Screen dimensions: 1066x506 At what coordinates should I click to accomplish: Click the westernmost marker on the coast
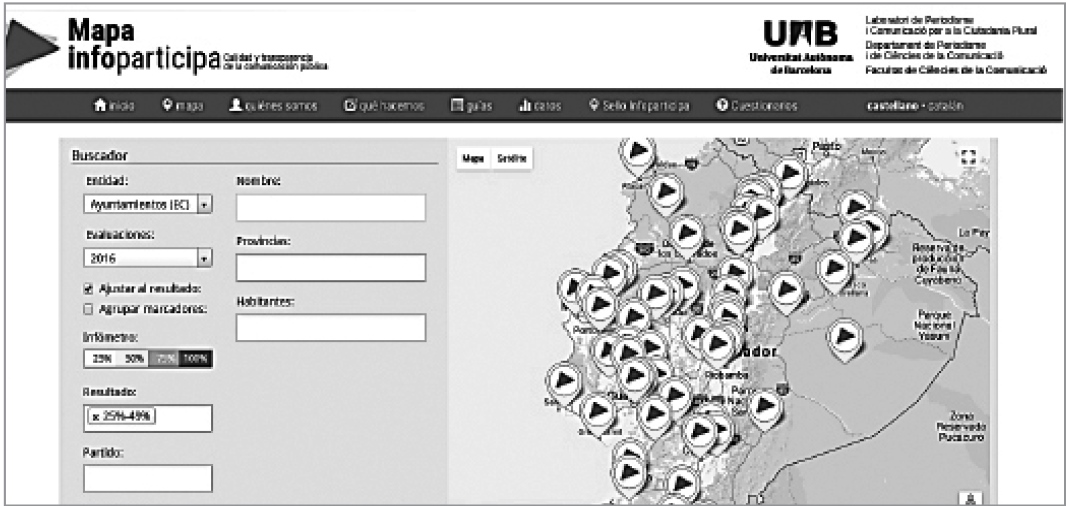(564, 384)
